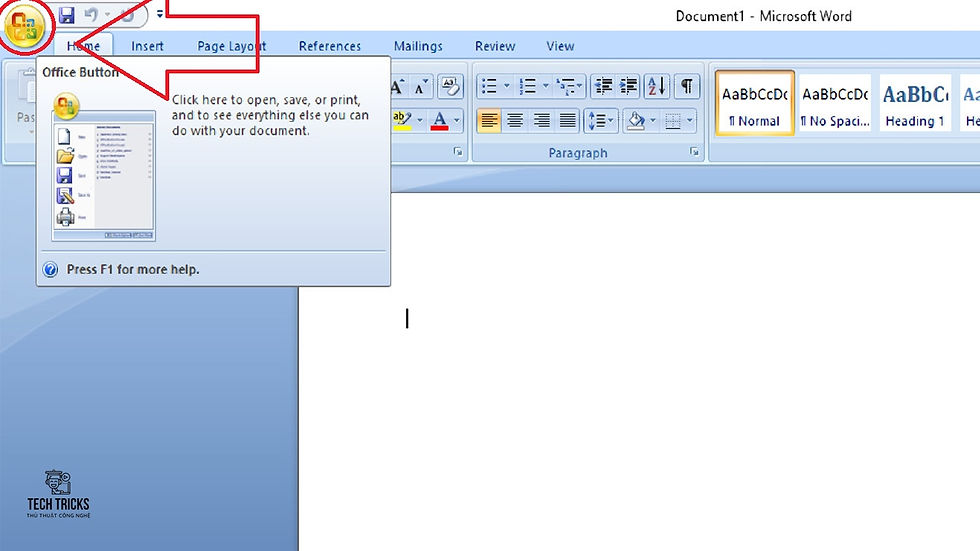Open the Mailings tab
Image resolution: width=980 pixels, height=551 pixels.
(x=418, y=46)
